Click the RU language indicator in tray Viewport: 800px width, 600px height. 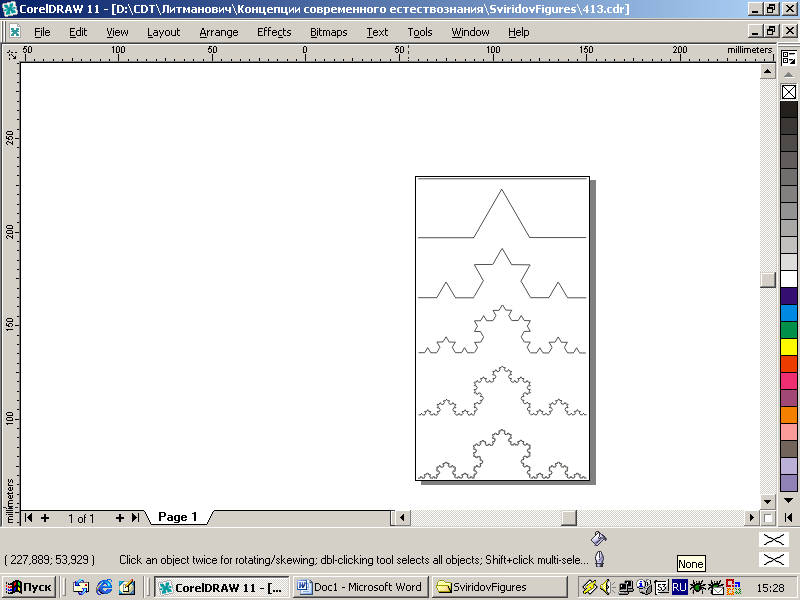tap(679, 587)
